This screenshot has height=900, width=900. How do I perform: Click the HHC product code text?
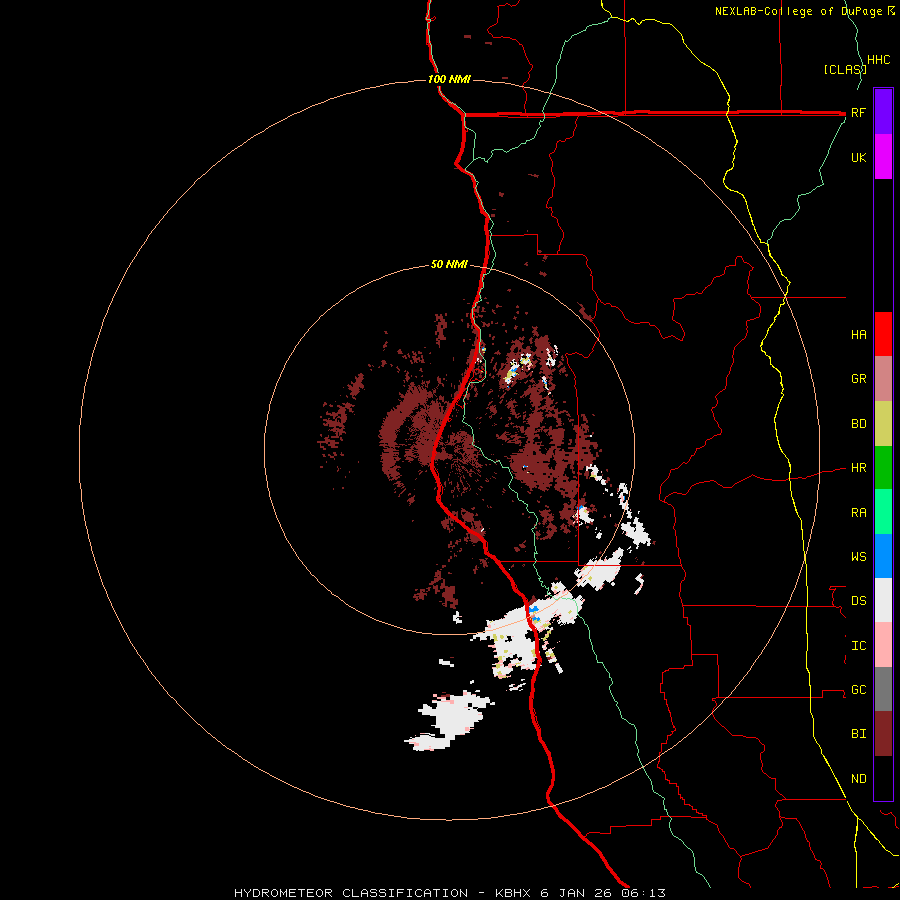point(878,60)
